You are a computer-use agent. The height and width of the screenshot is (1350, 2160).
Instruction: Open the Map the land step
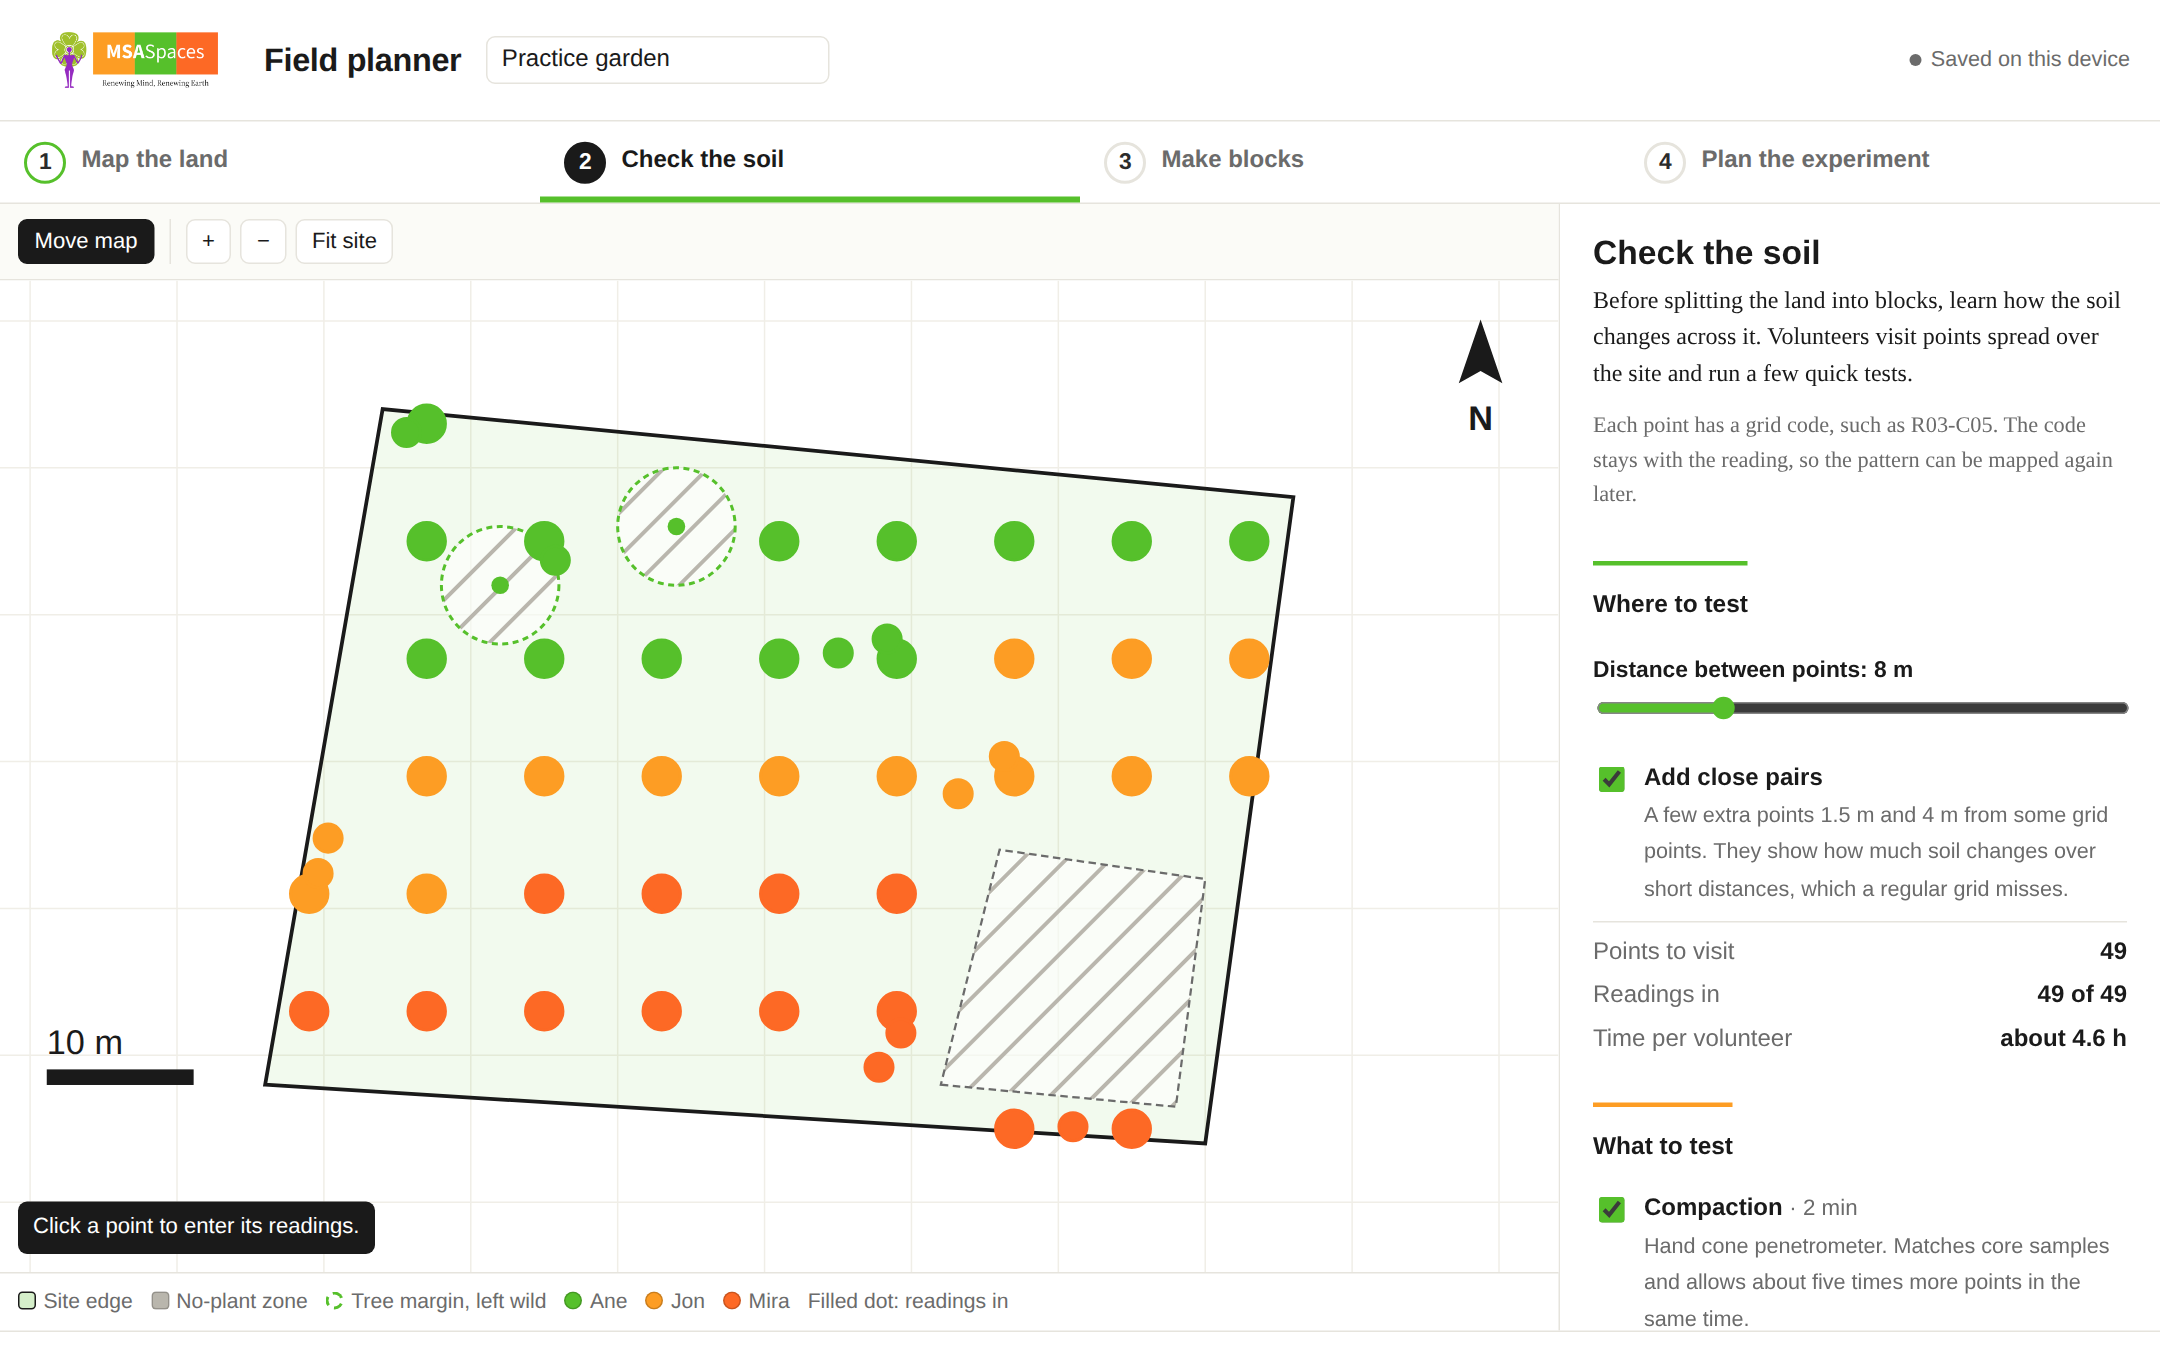coord(270,162)
